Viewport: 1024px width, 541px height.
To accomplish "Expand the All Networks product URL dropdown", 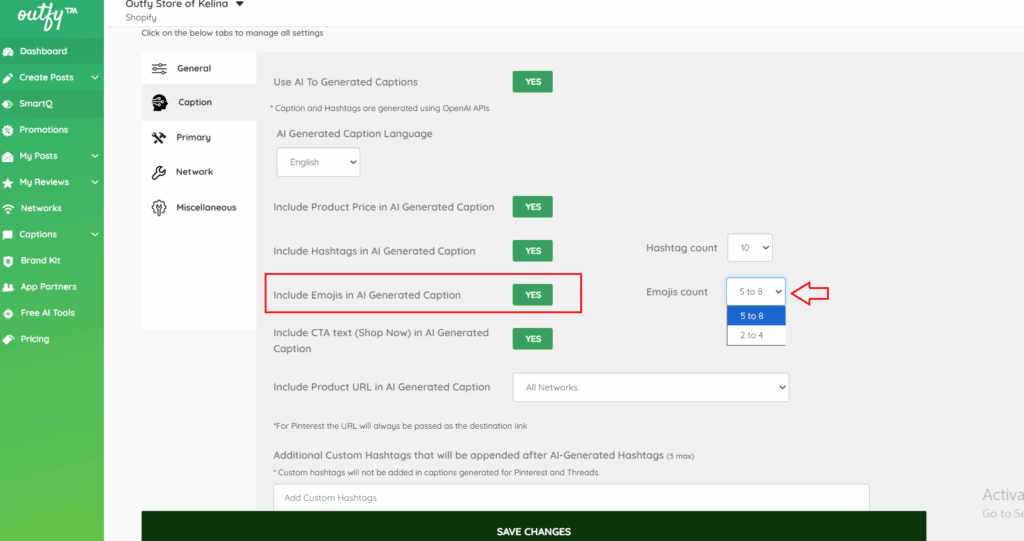I will point(650,387).
